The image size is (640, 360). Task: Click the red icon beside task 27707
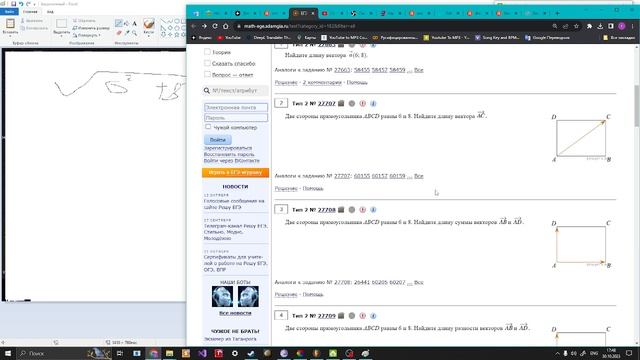(362, 104)
